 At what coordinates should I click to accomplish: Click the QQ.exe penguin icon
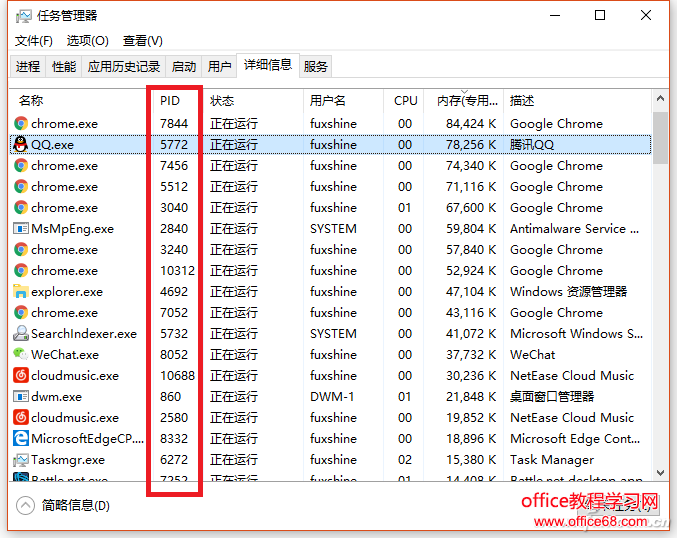pyautogui.click(x=20, y=144)
